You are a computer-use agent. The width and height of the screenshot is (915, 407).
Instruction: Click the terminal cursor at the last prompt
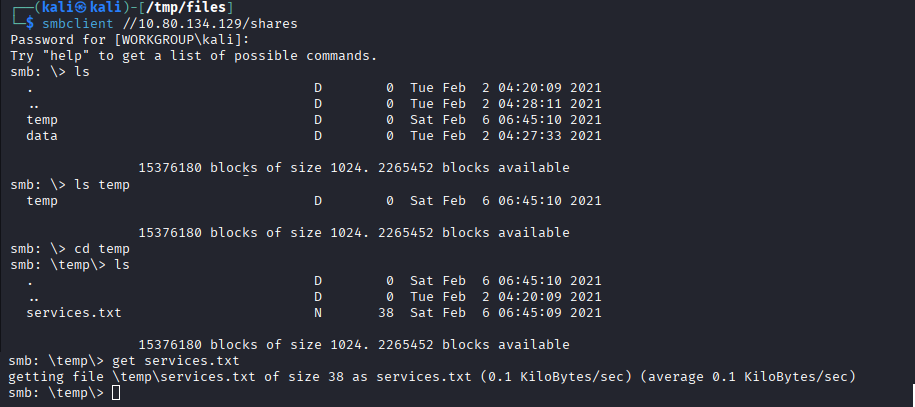pos(116,393)
